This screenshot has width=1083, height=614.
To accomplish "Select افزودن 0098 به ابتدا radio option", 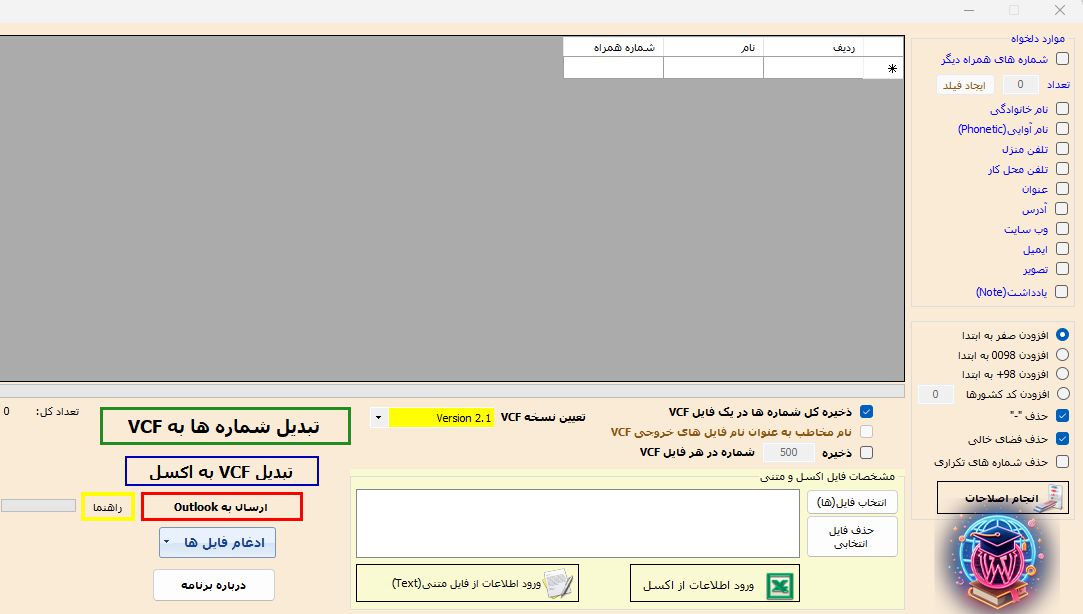I will point(1062,354).
